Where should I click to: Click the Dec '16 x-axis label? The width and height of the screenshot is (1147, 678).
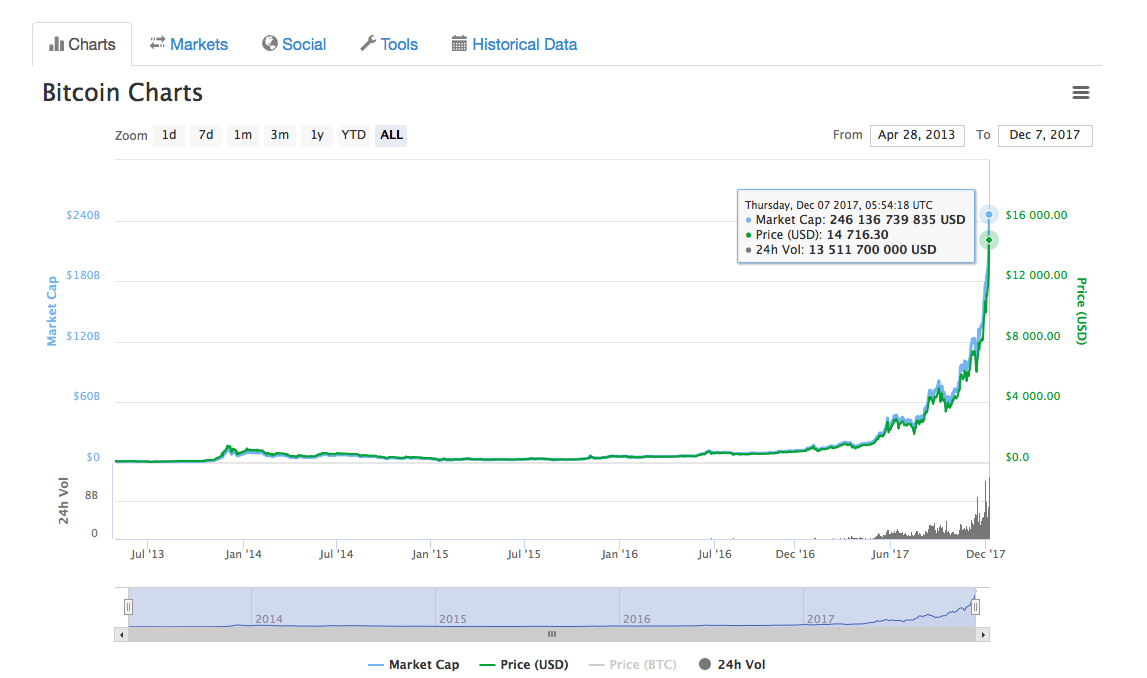point(795,554)
